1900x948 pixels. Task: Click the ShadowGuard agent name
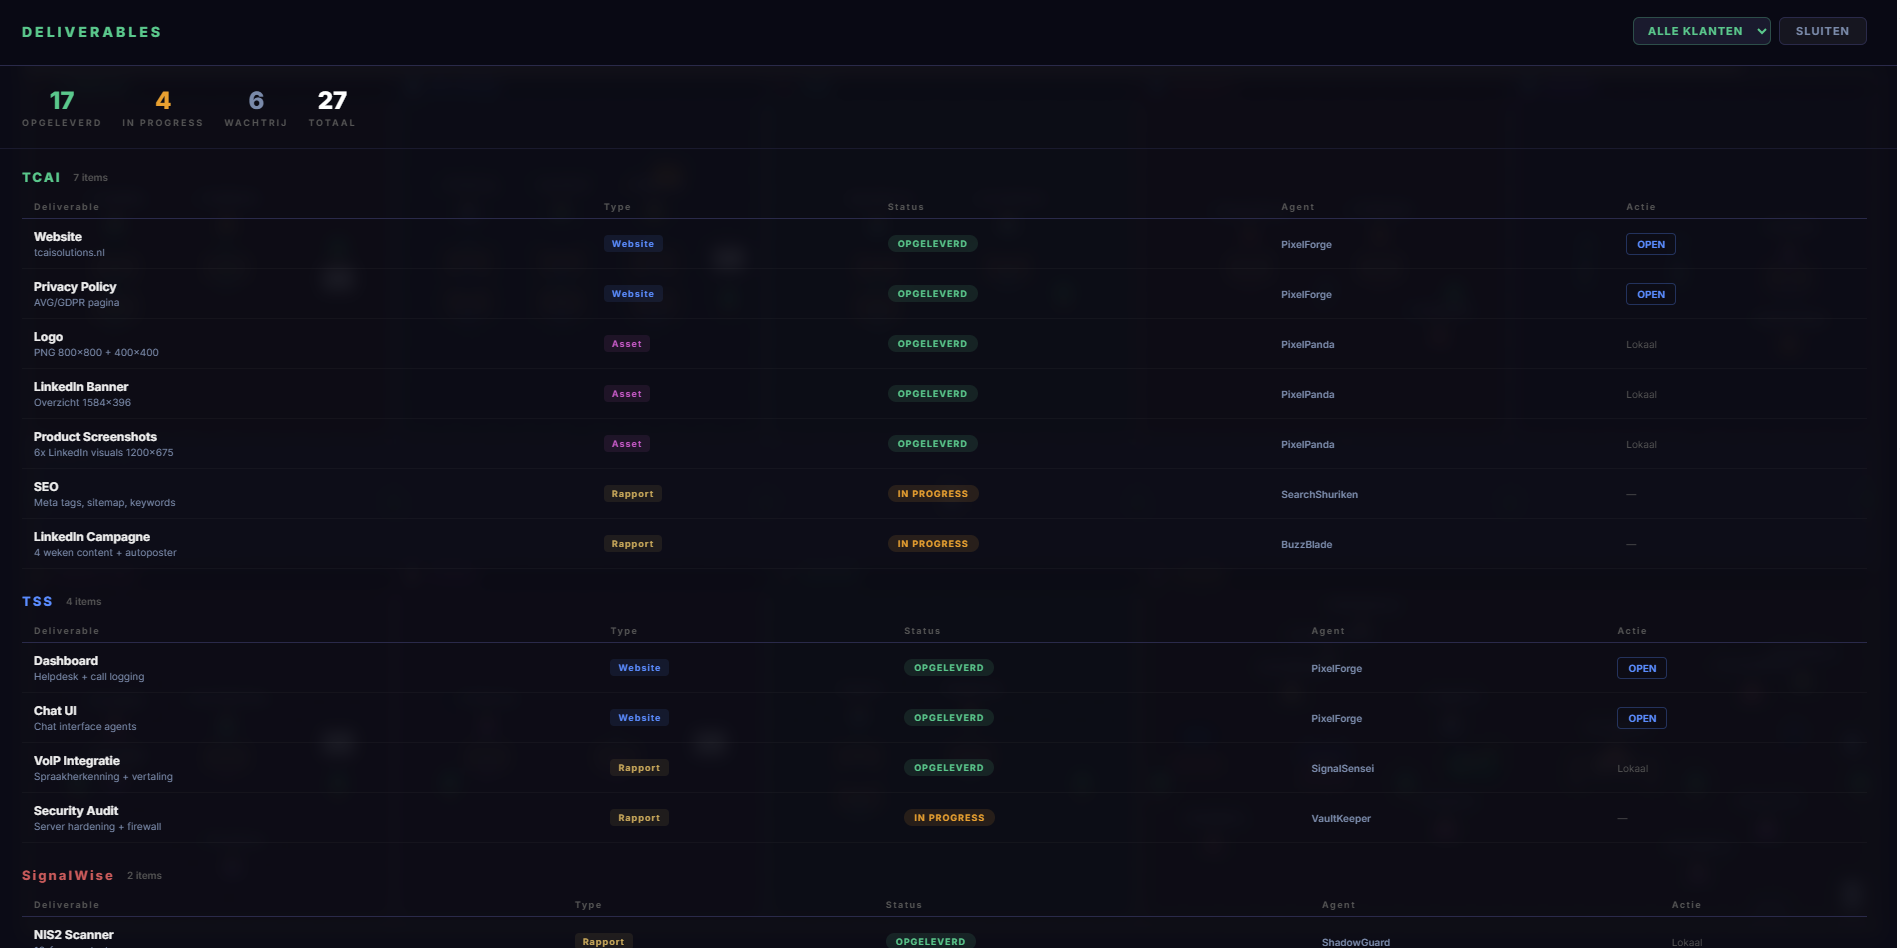[1356, 942]
